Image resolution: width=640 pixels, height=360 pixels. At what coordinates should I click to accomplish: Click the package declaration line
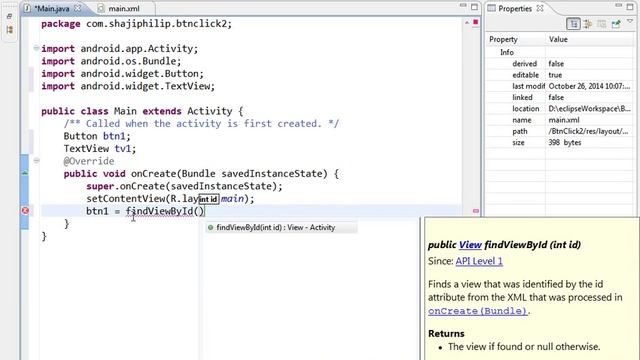136,24
